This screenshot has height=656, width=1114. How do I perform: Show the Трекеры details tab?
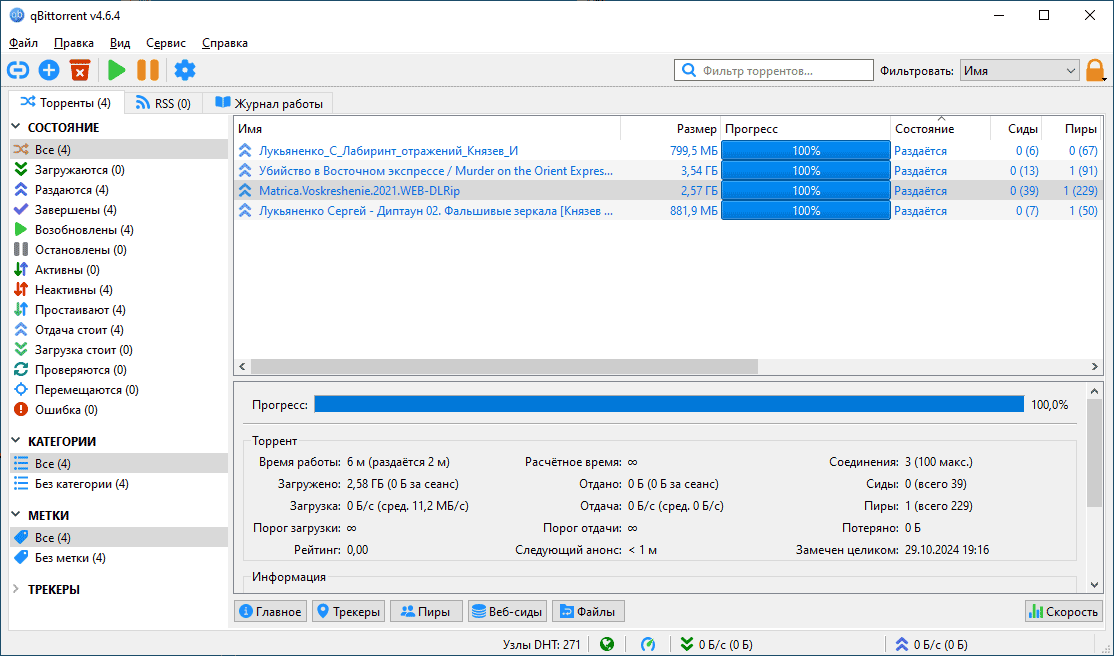point(348,611)
